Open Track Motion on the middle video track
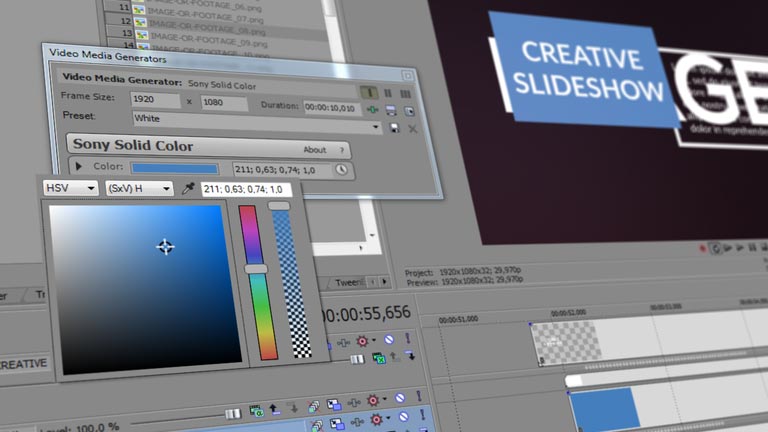Viewport: 768px width, 432px height. (334, 405)
